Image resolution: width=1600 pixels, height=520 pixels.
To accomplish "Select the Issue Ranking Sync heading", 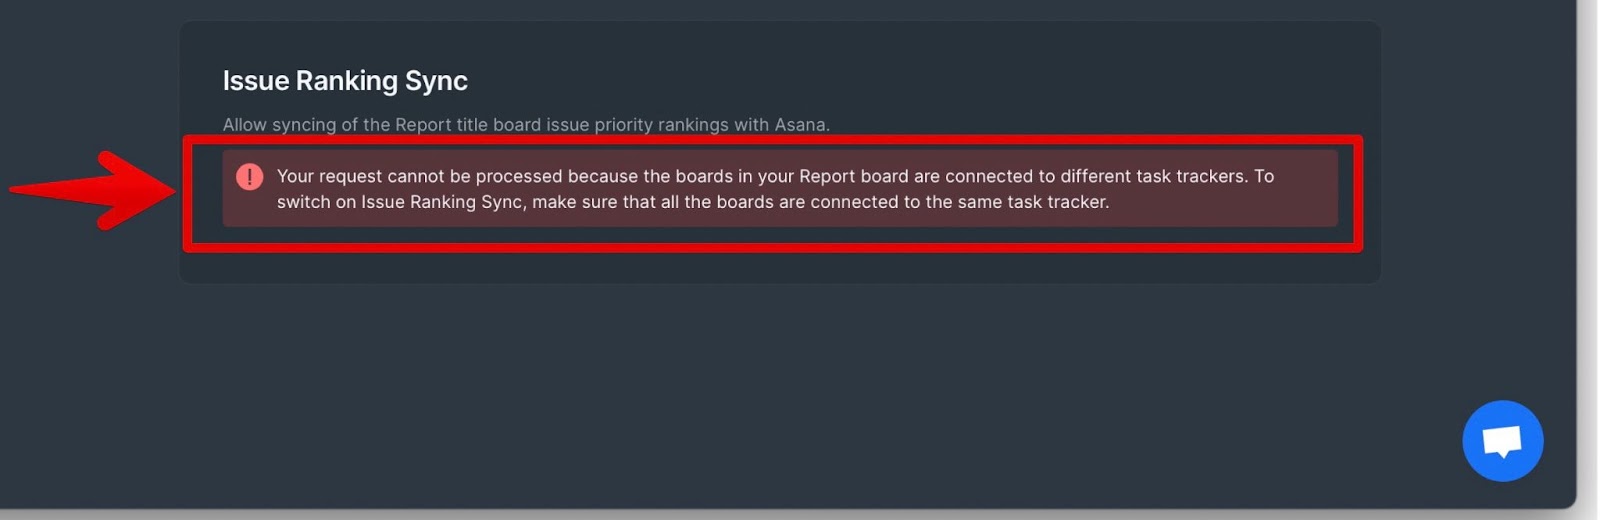I will pos(345,81).
